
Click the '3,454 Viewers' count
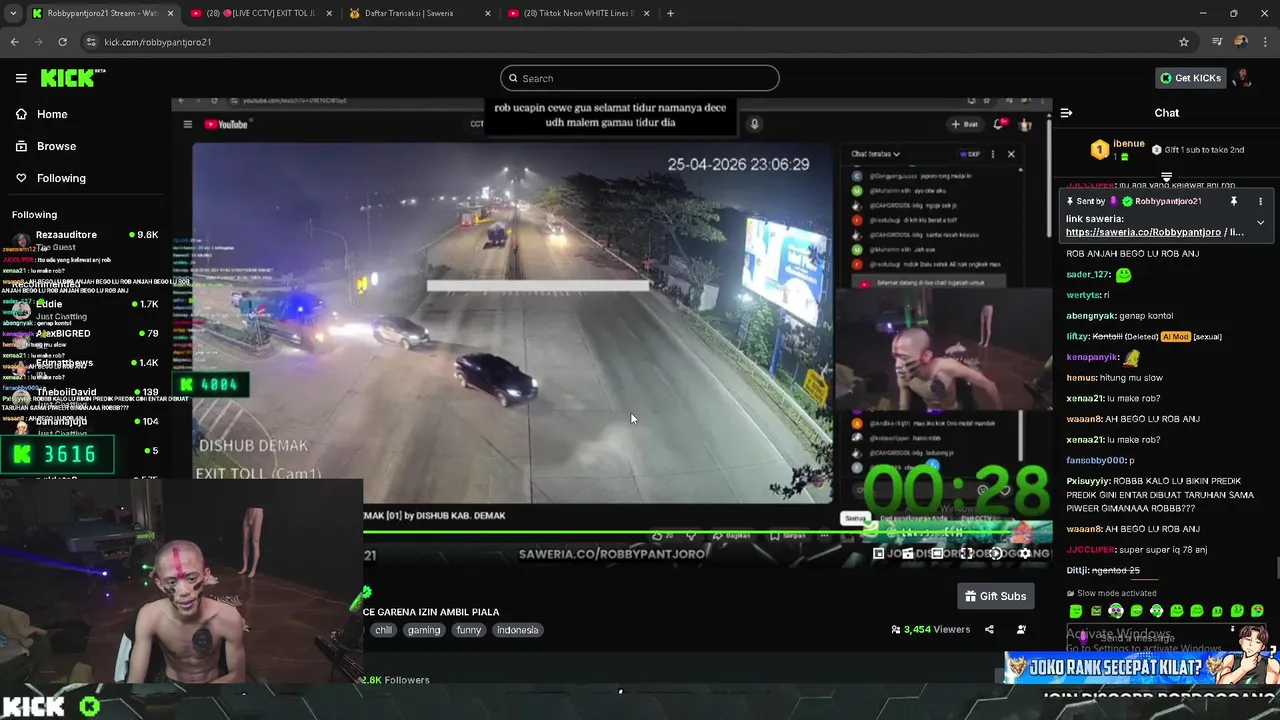pyautogui.click(x=931, y=630)
